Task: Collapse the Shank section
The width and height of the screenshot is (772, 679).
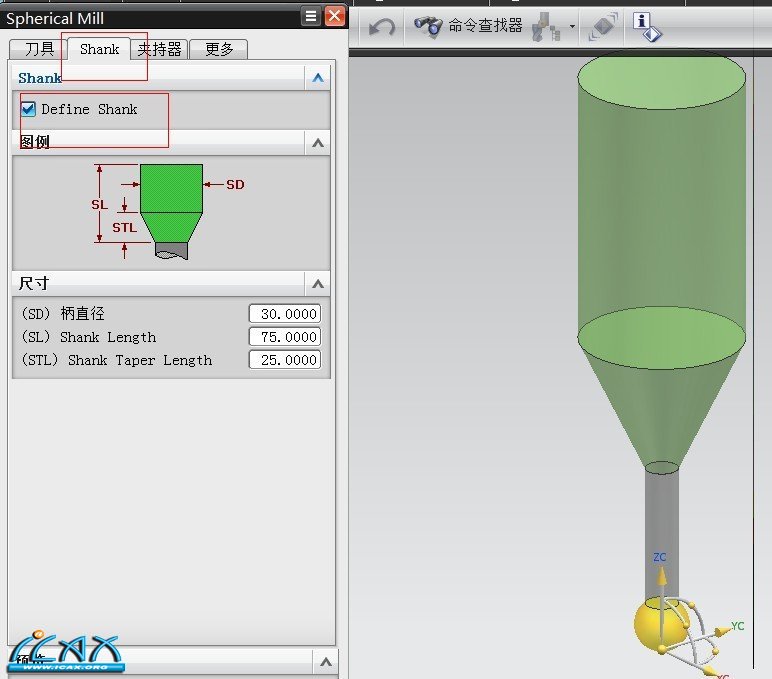Action: tap(318, 78)
